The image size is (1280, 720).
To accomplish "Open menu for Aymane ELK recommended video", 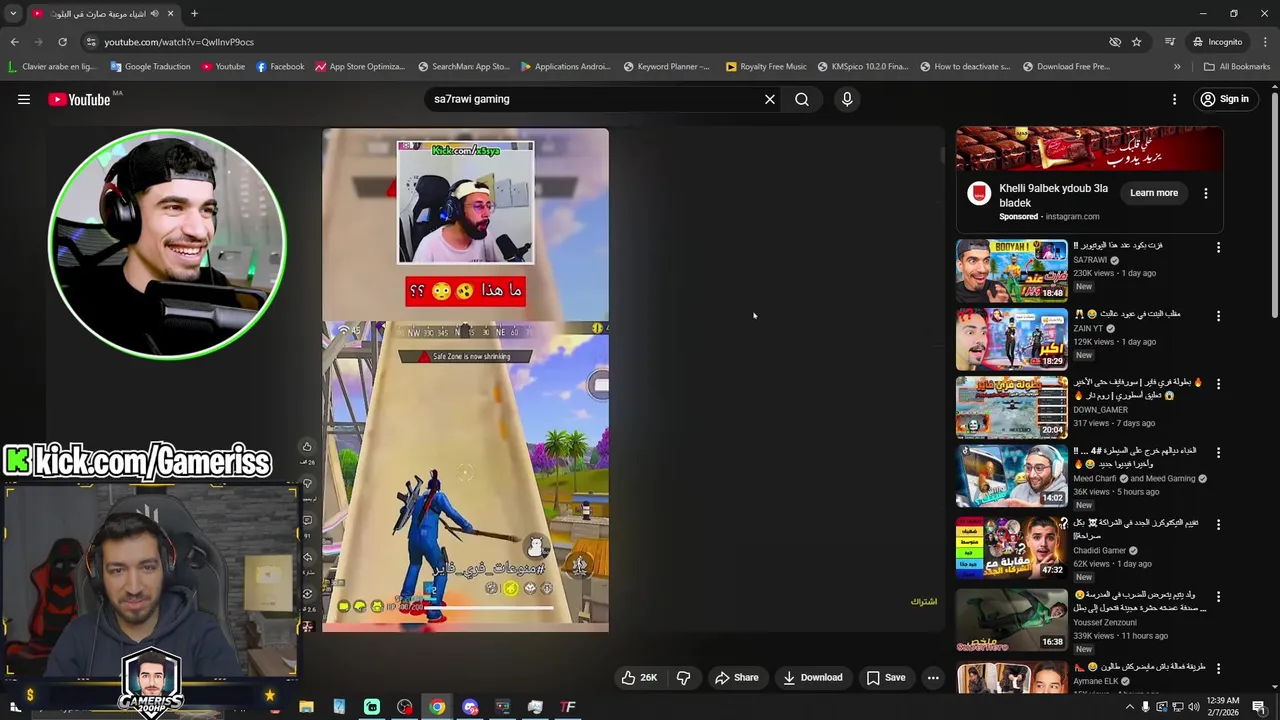I will tap(1218, 668).
